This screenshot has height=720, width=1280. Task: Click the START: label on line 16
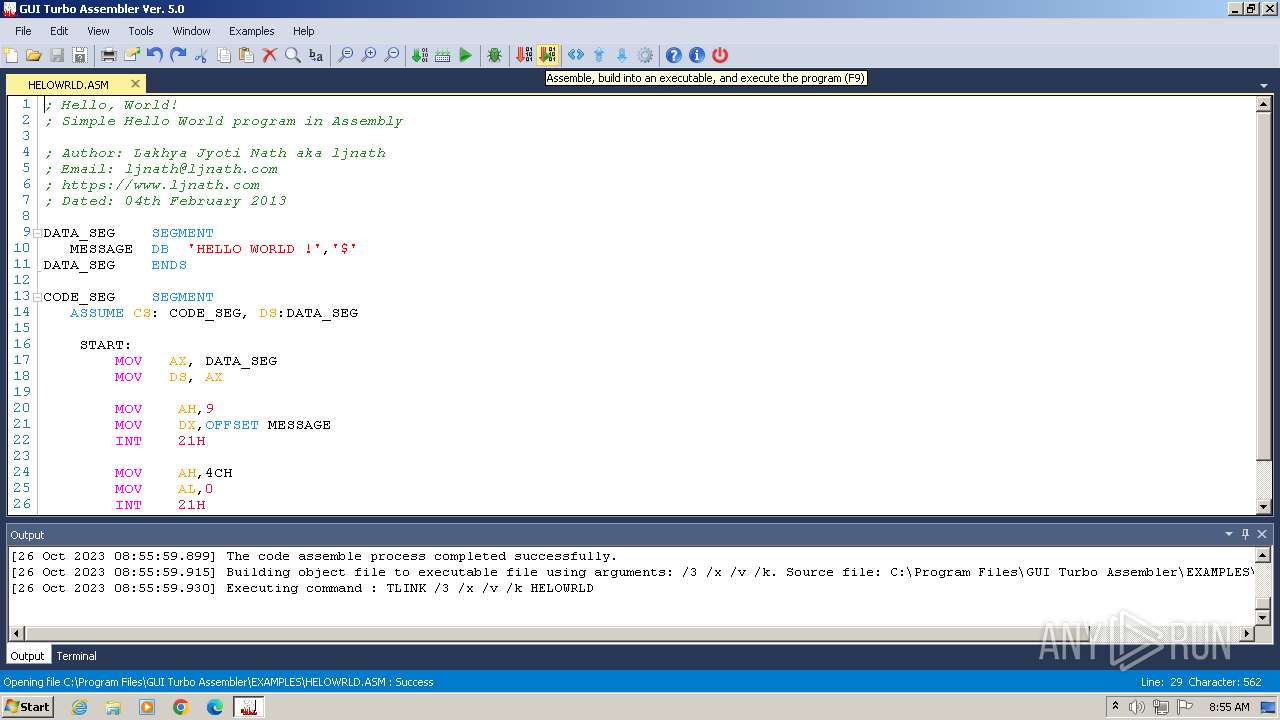tap(105, 345)
